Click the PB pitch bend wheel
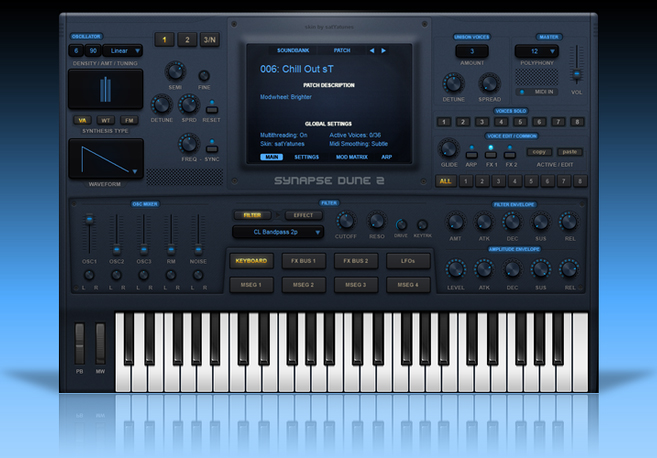Viewport: 657px width, 458px height. click(80, 344)
